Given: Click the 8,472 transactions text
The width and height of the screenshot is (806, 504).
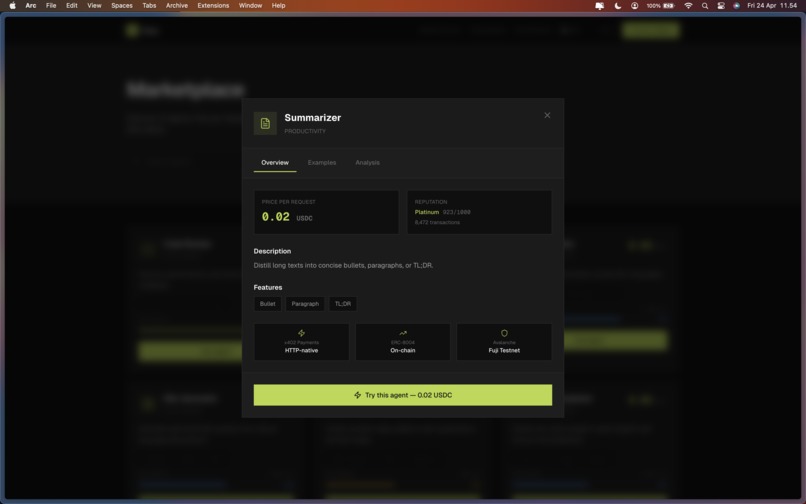Looking at the screenshot, I should (x=437, y=222).
